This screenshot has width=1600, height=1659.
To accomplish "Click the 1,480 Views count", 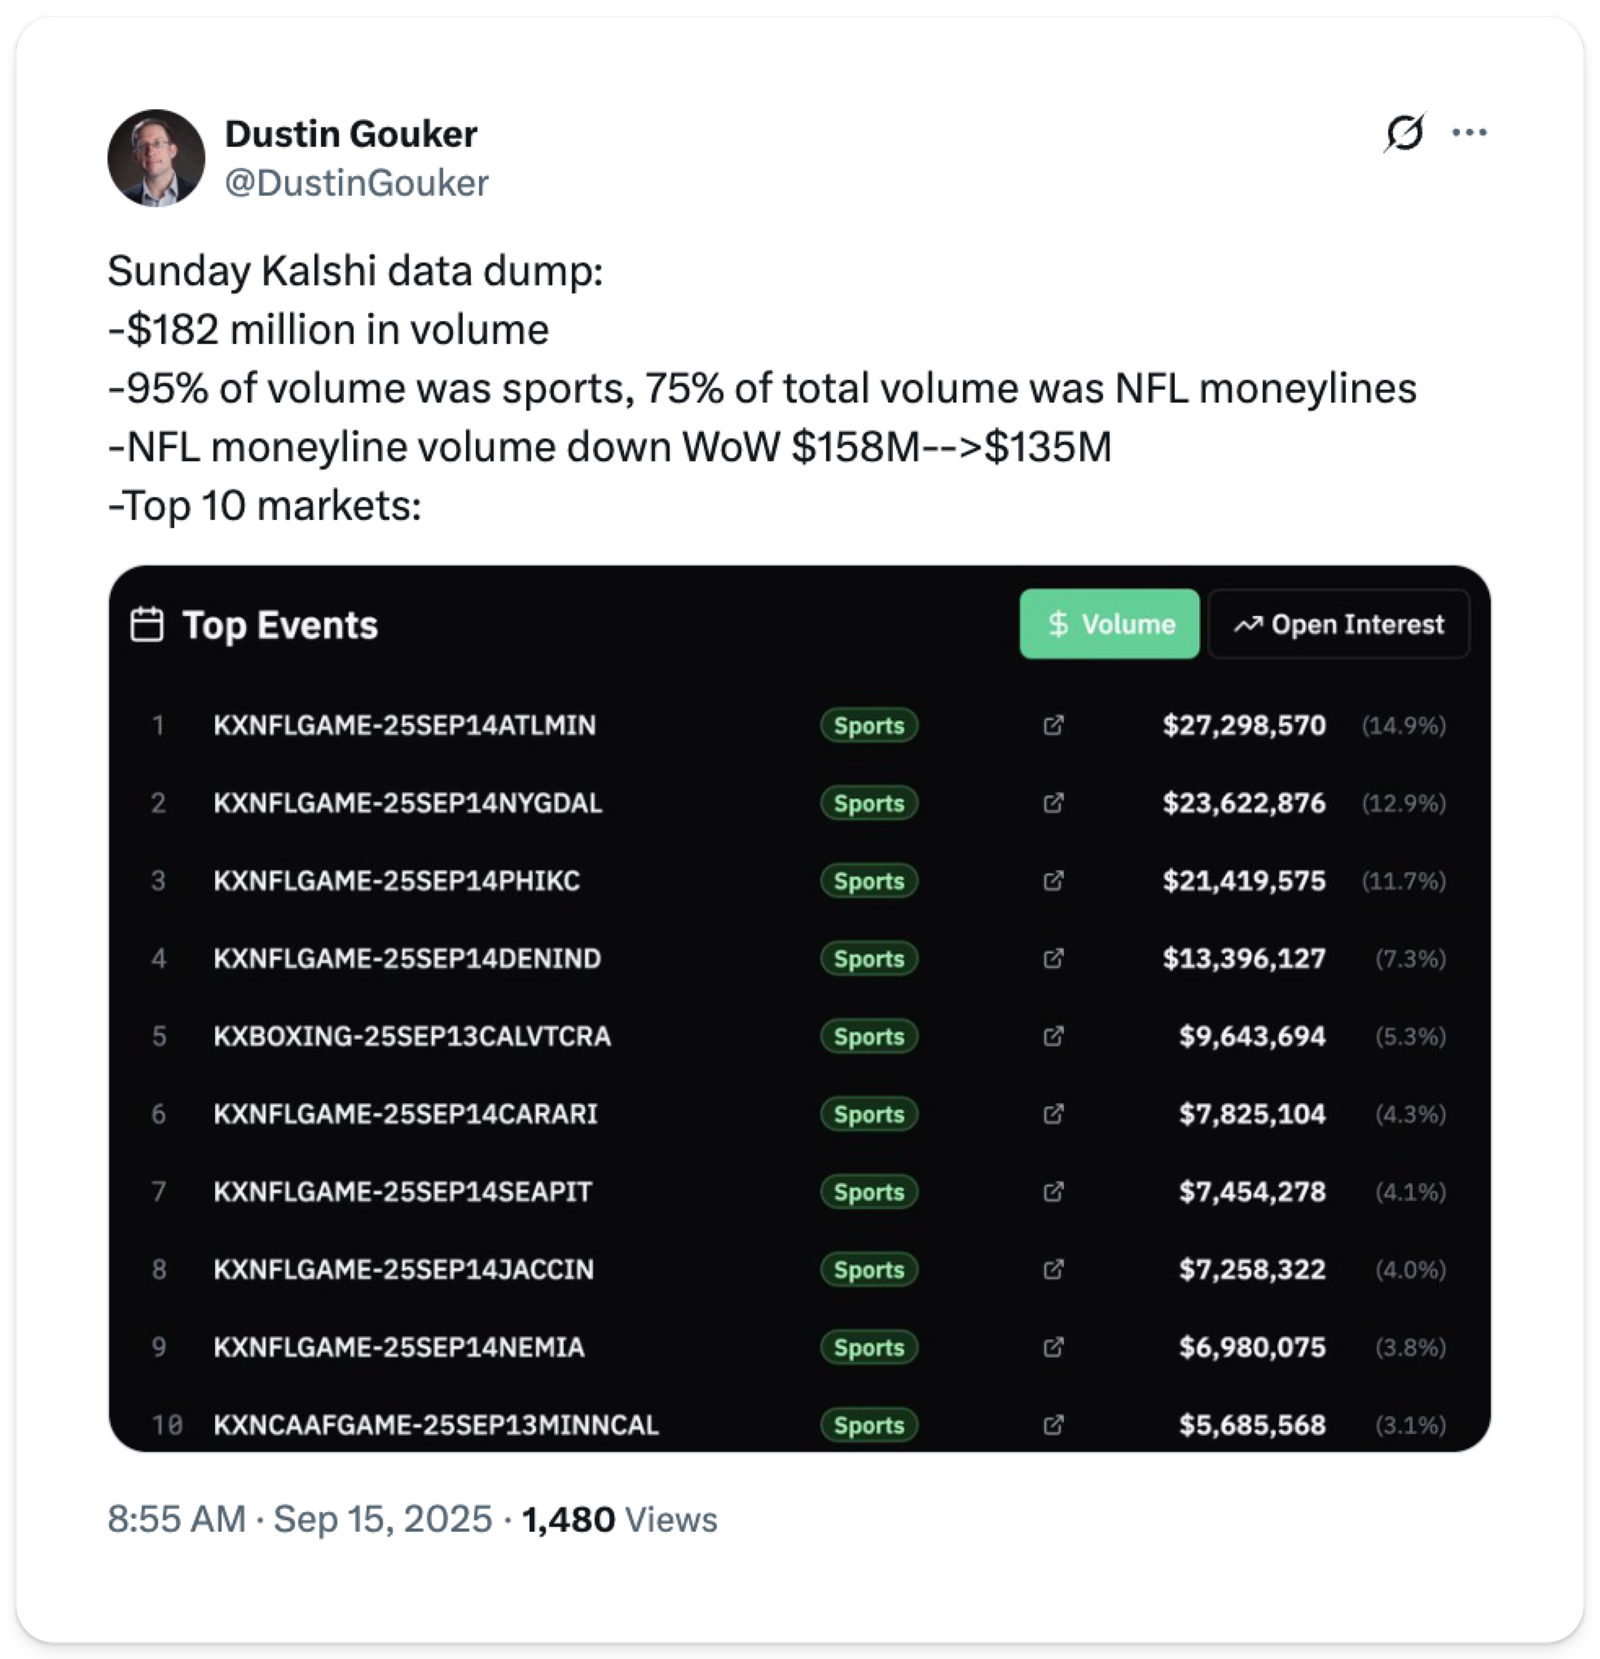I will 620,1519.
